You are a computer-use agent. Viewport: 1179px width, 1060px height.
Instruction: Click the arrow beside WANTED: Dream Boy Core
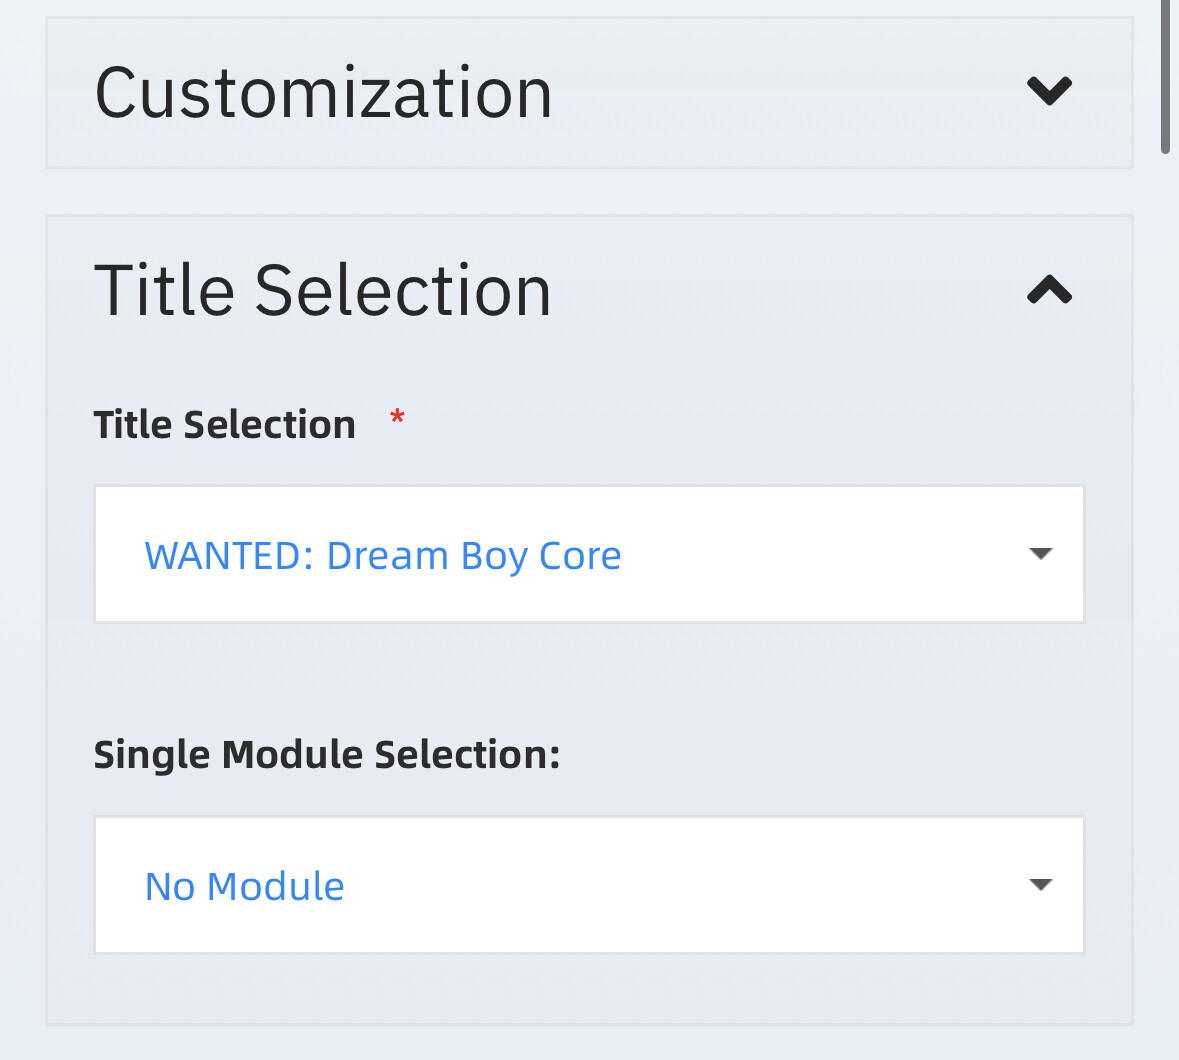click(1041, 554)
